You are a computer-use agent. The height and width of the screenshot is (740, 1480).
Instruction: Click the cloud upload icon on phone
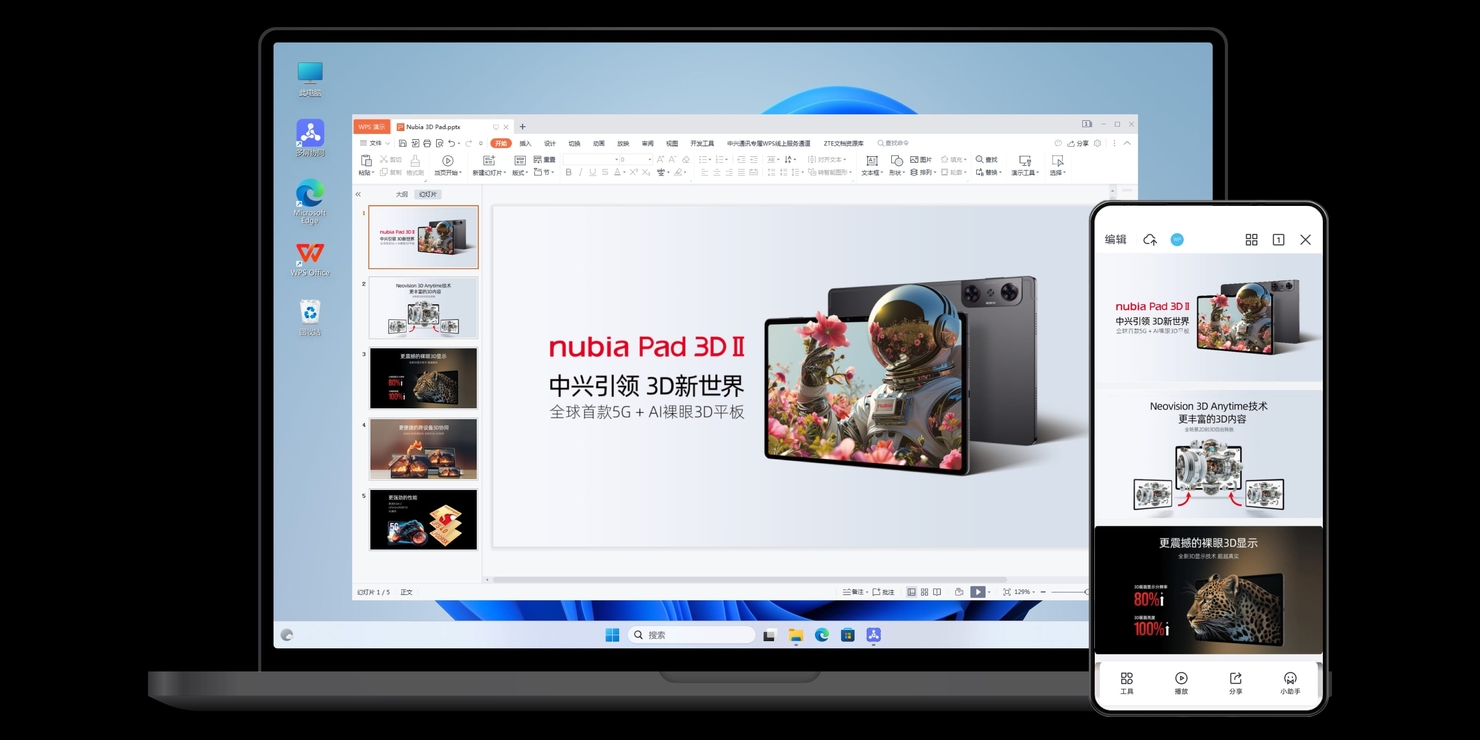(1150, 240)
